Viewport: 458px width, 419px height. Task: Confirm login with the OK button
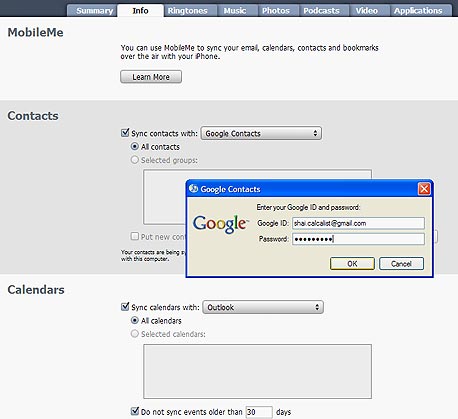[x=352, y=264]
